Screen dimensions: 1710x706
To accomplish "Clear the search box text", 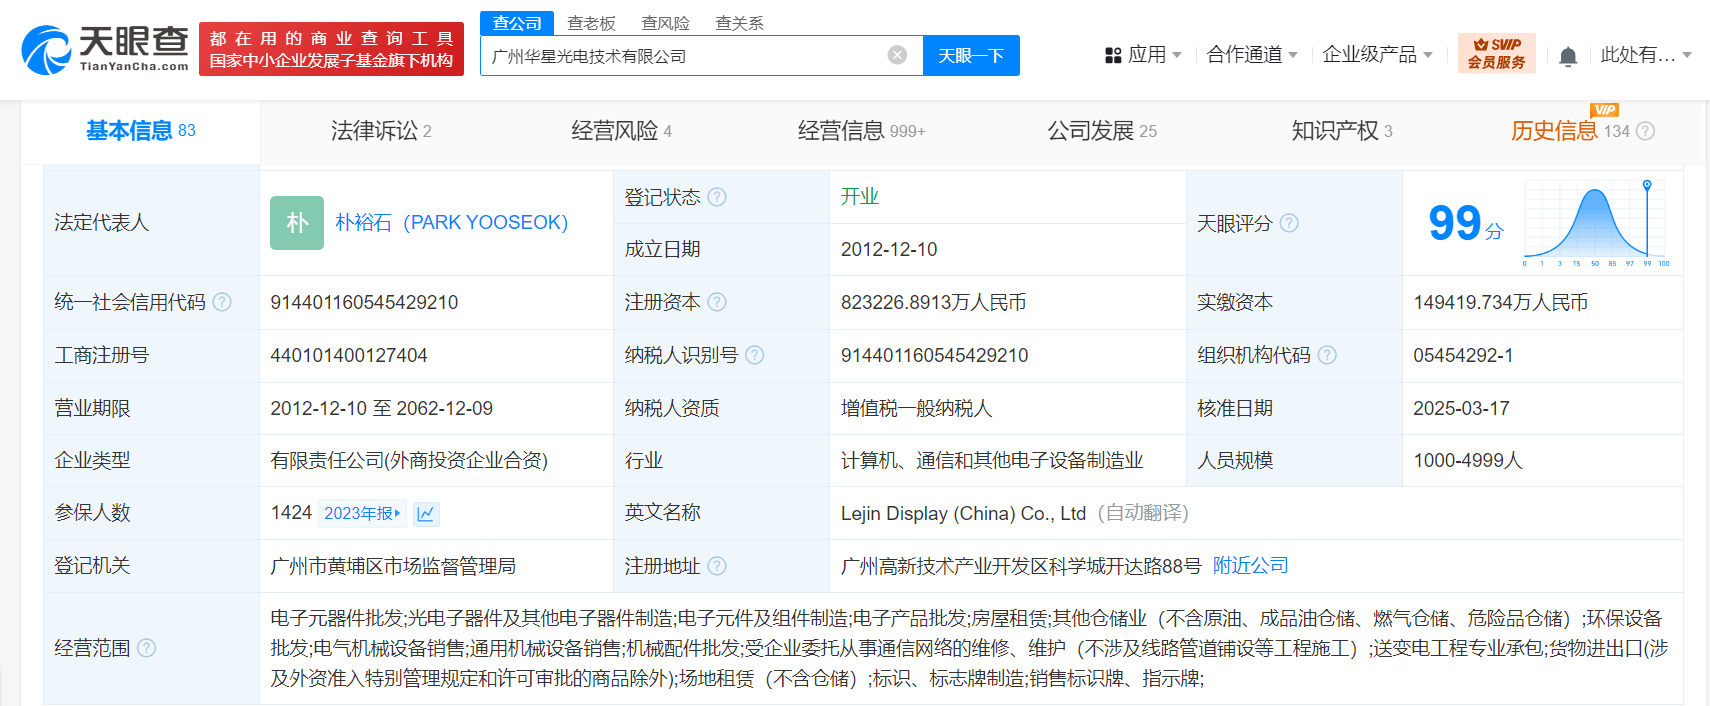I will (x=897, y=55).
